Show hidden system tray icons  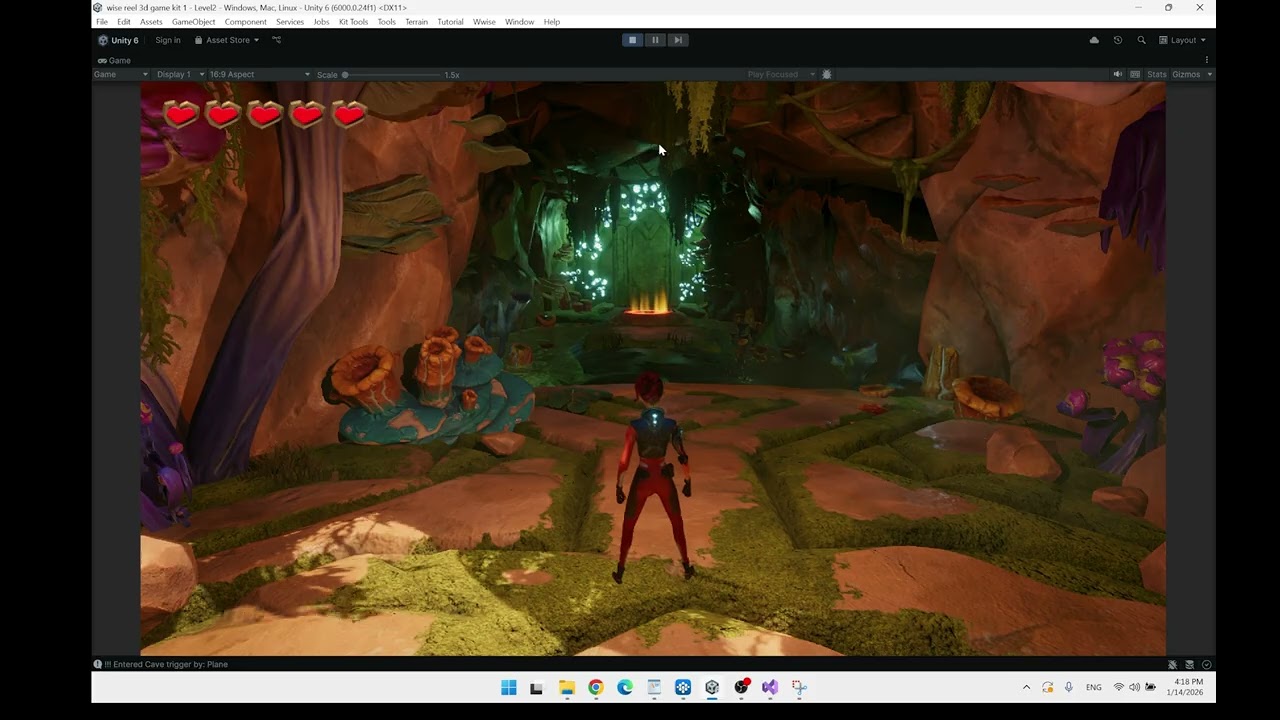click(1026, 687)
